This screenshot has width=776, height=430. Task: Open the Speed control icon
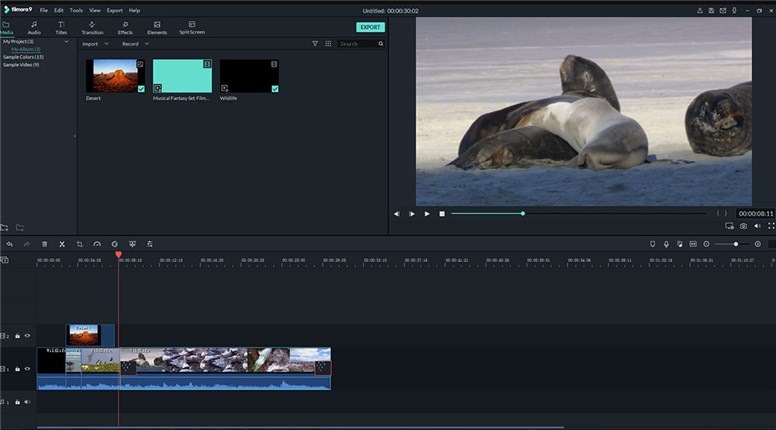coord(97,244)
